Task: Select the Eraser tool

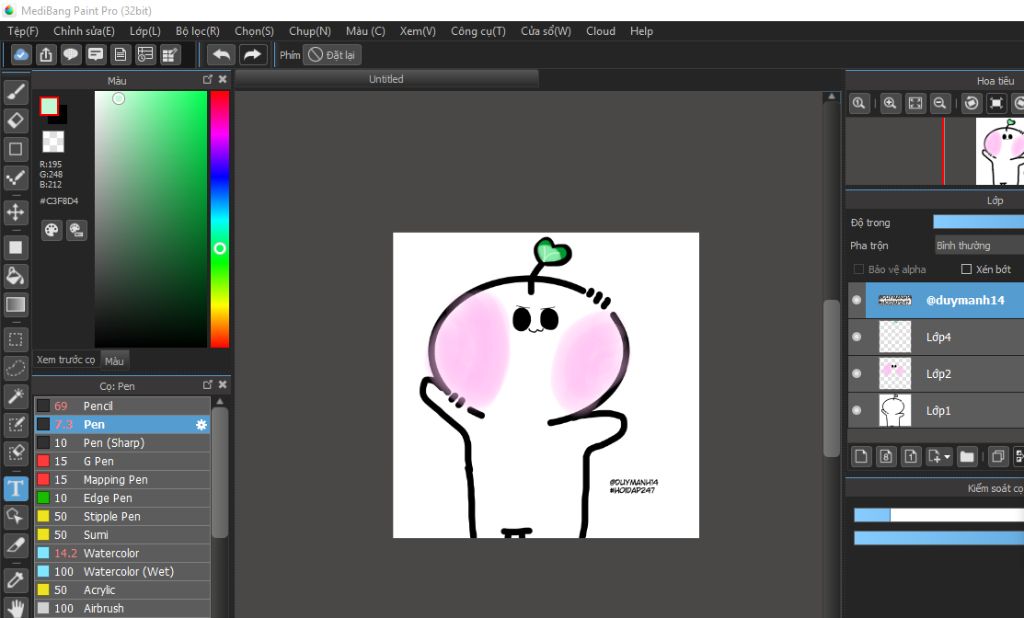Action: point(16,120)
